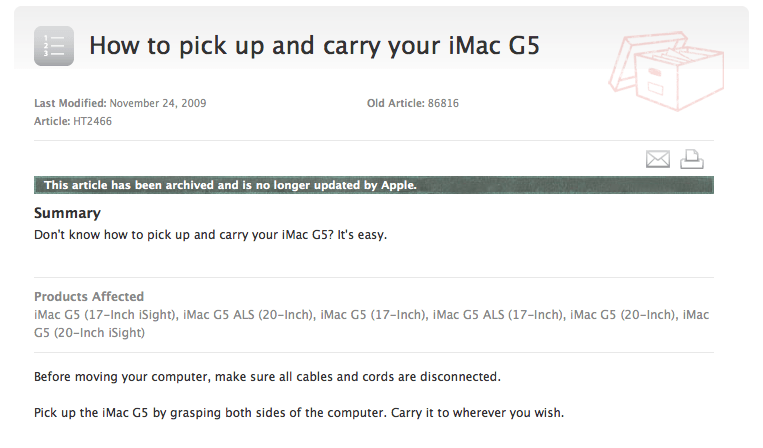Click the Products Affected heading
The height and width of the screenshot is (448, 763).
pyautogui.click(x=89, y=296)
